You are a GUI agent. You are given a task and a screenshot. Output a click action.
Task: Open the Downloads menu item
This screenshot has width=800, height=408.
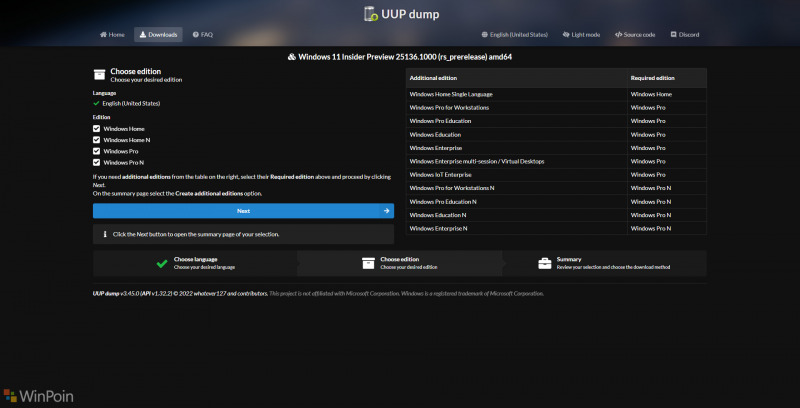click(158, 35)
